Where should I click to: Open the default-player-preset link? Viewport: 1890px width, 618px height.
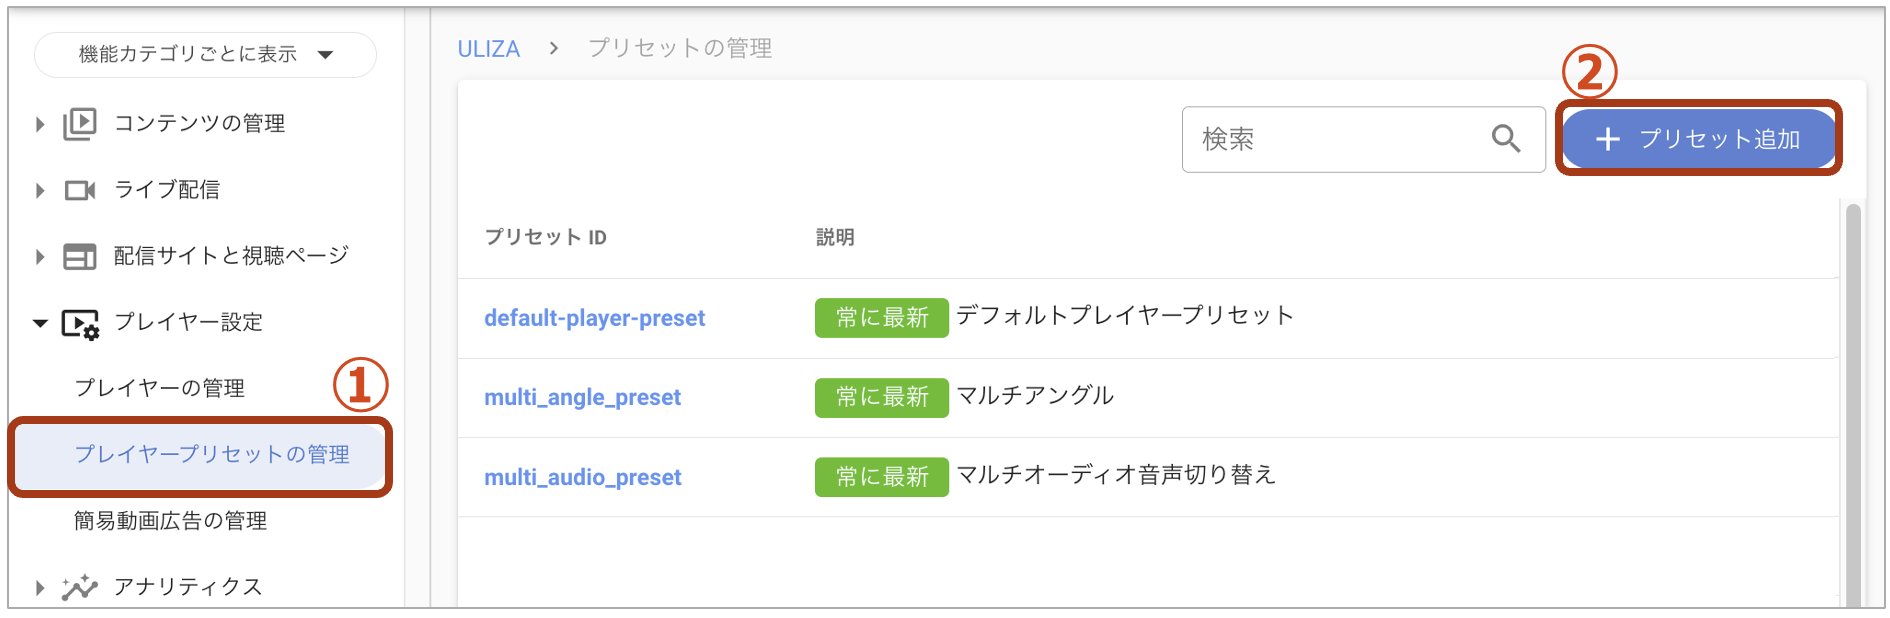[x=595, y=318]
